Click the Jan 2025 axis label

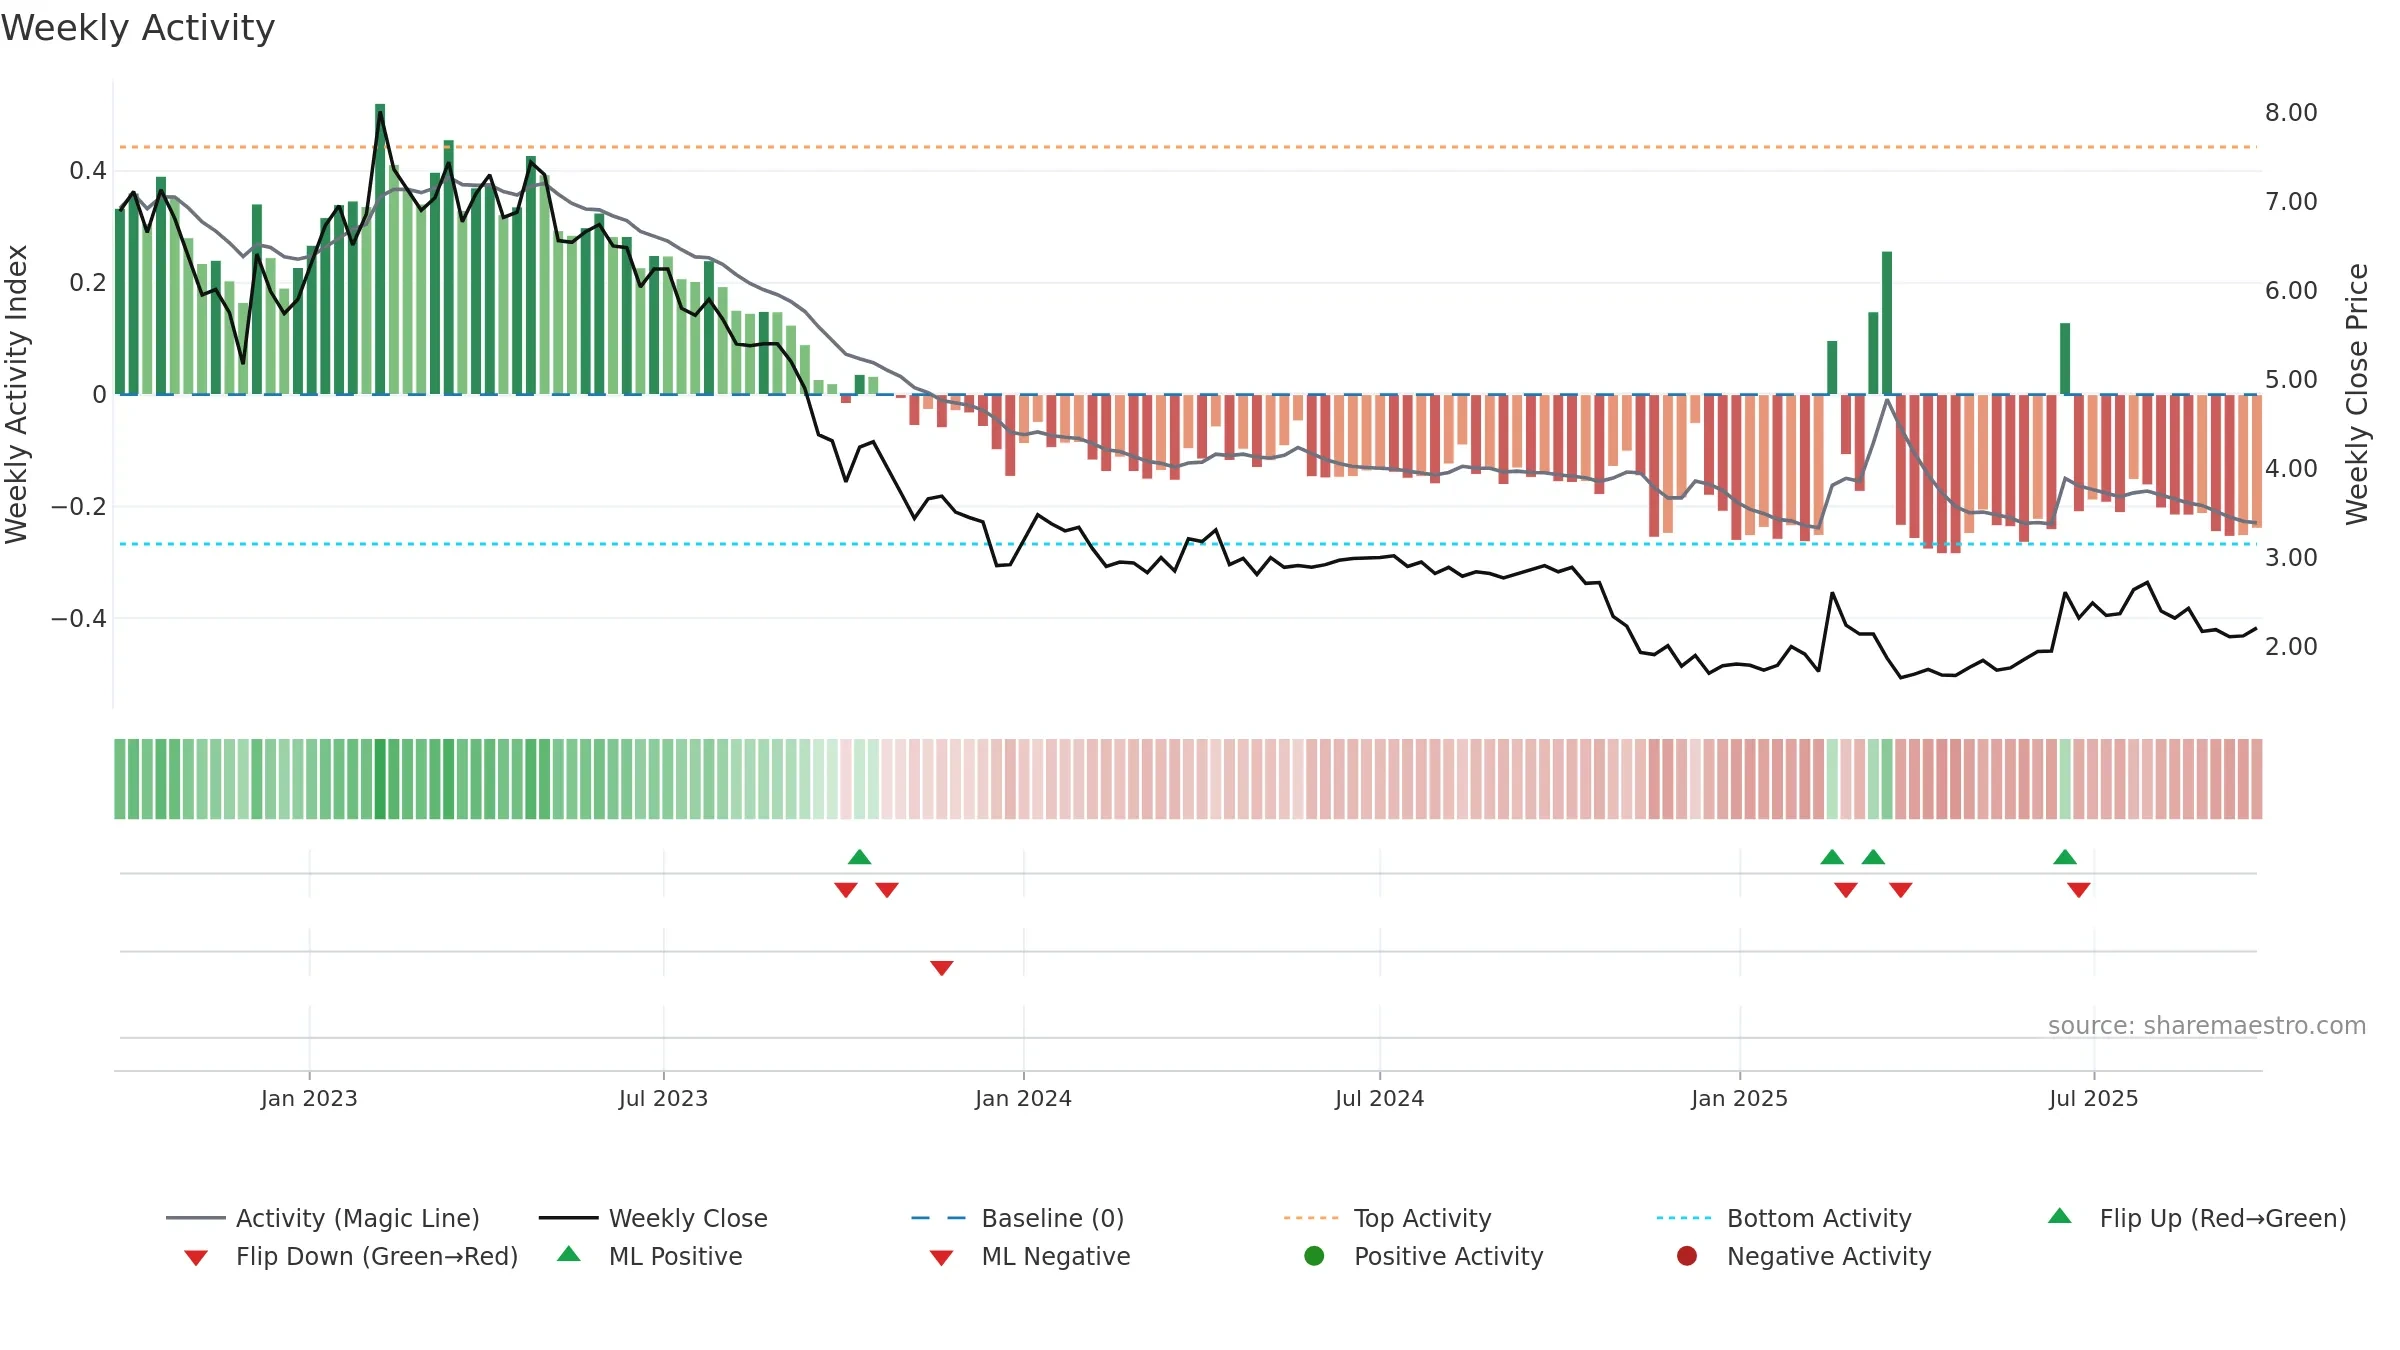click(1739, 1099)
